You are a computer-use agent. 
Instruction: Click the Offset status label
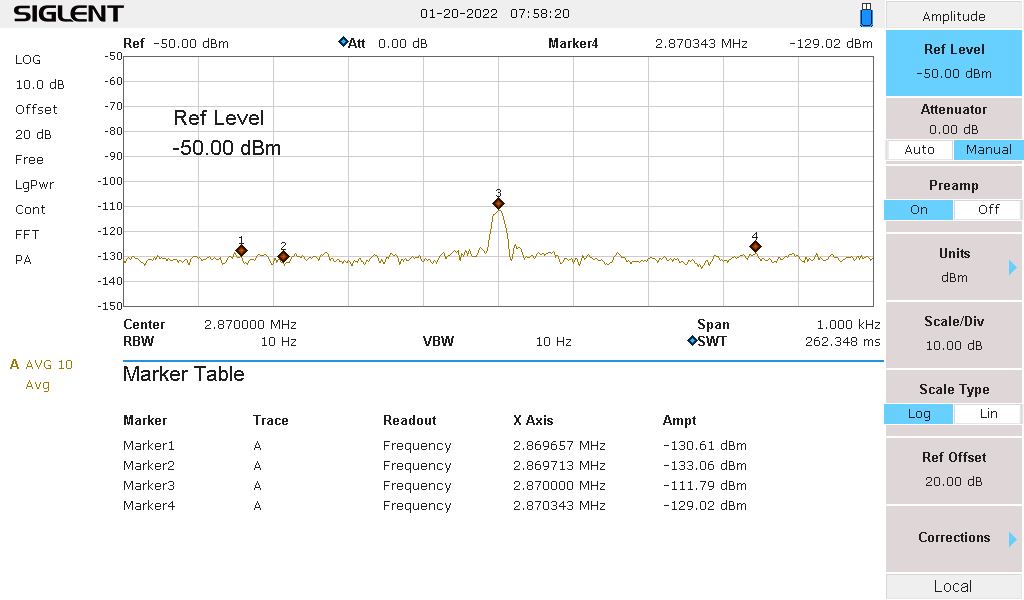click(37, 110)
